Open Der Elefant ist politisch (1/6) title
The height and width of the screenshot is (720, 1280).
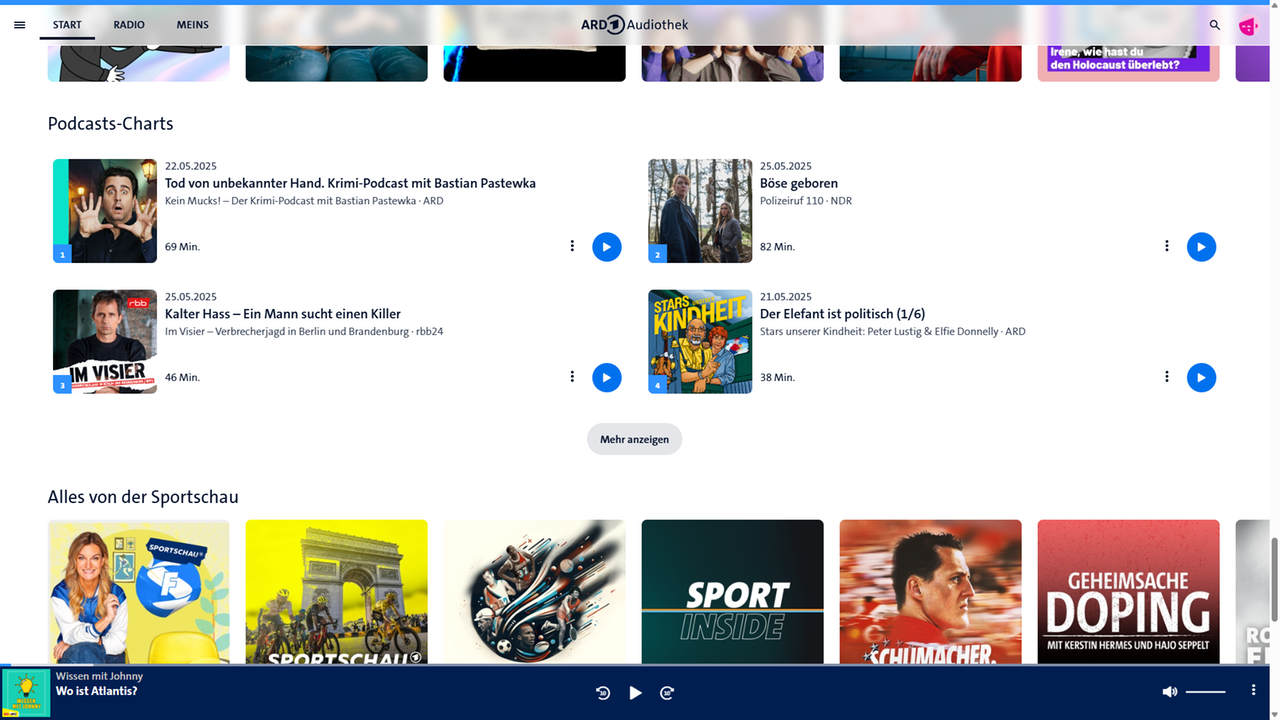tap(842, 314)
